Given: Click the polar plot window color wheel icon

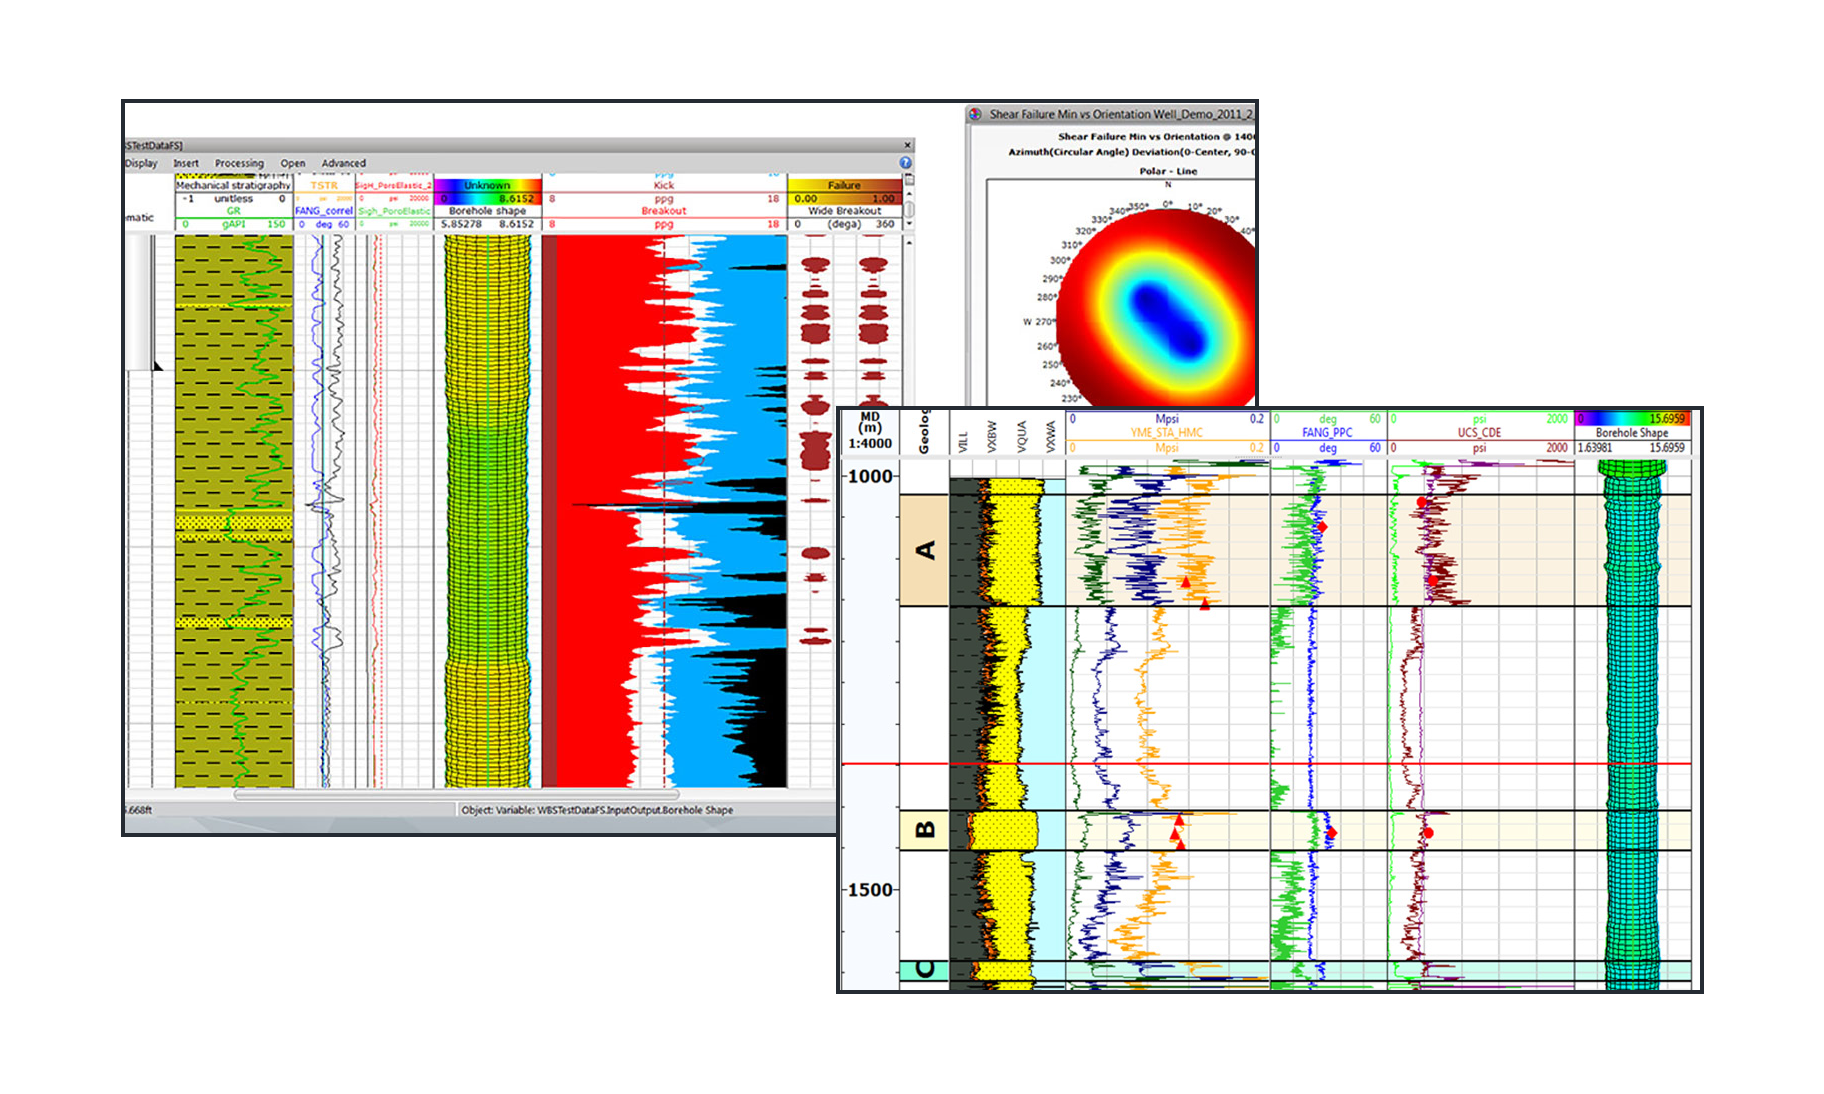Looking at the screenshot, I should pos(976,114).
